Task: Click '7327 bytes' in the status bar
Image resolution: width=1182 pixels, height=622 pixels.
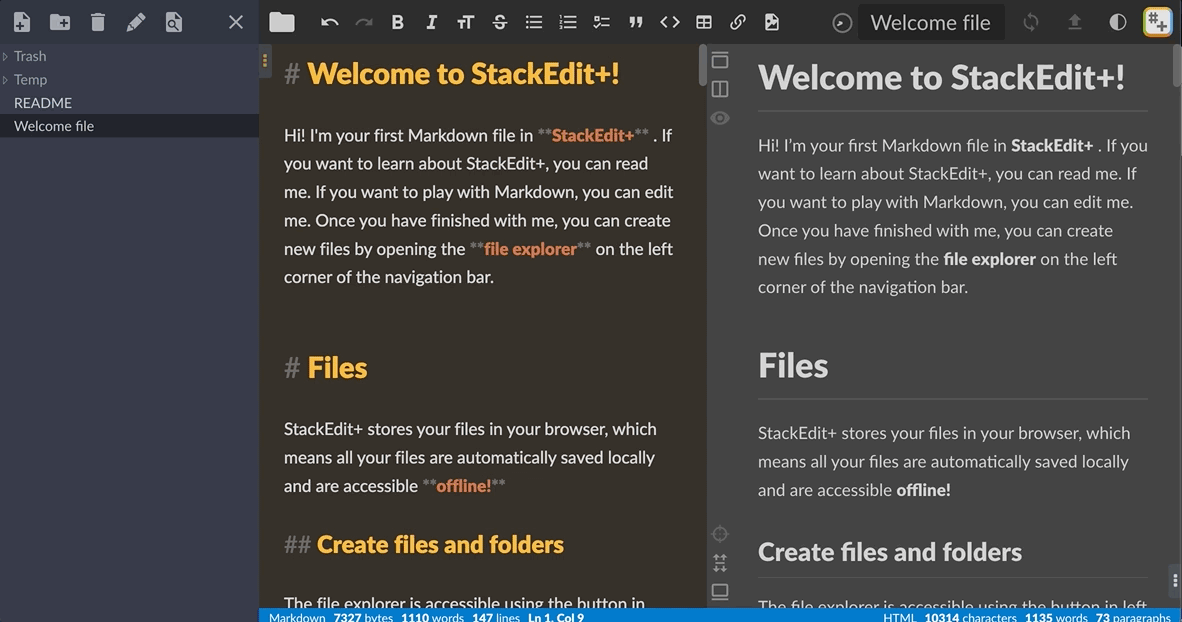Action: click(363, 617)
